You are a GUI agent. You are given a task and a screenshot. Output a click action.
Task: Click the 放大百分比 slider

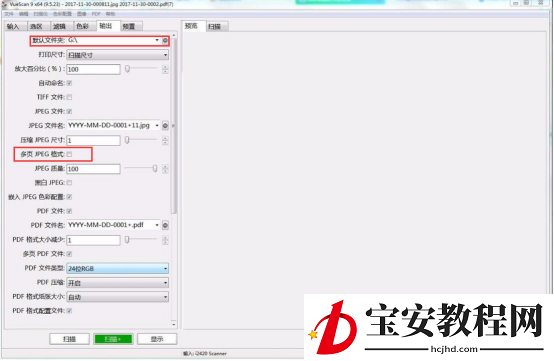click(141, 69)
